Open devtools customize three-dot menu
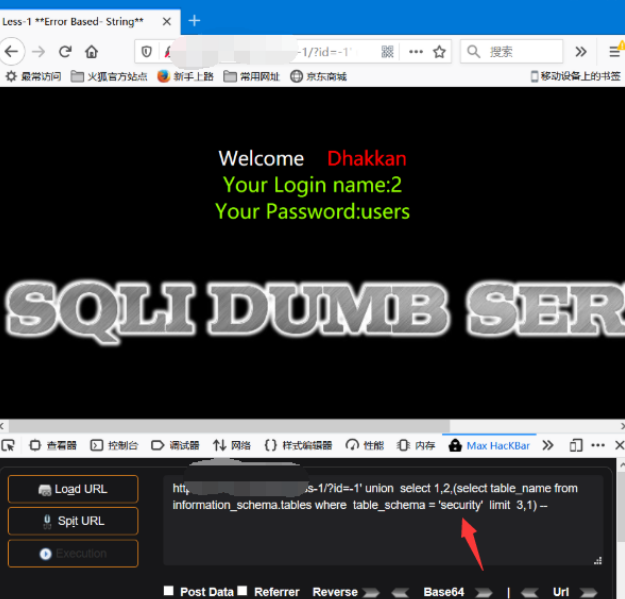625x599 pixels. (598, 445)
